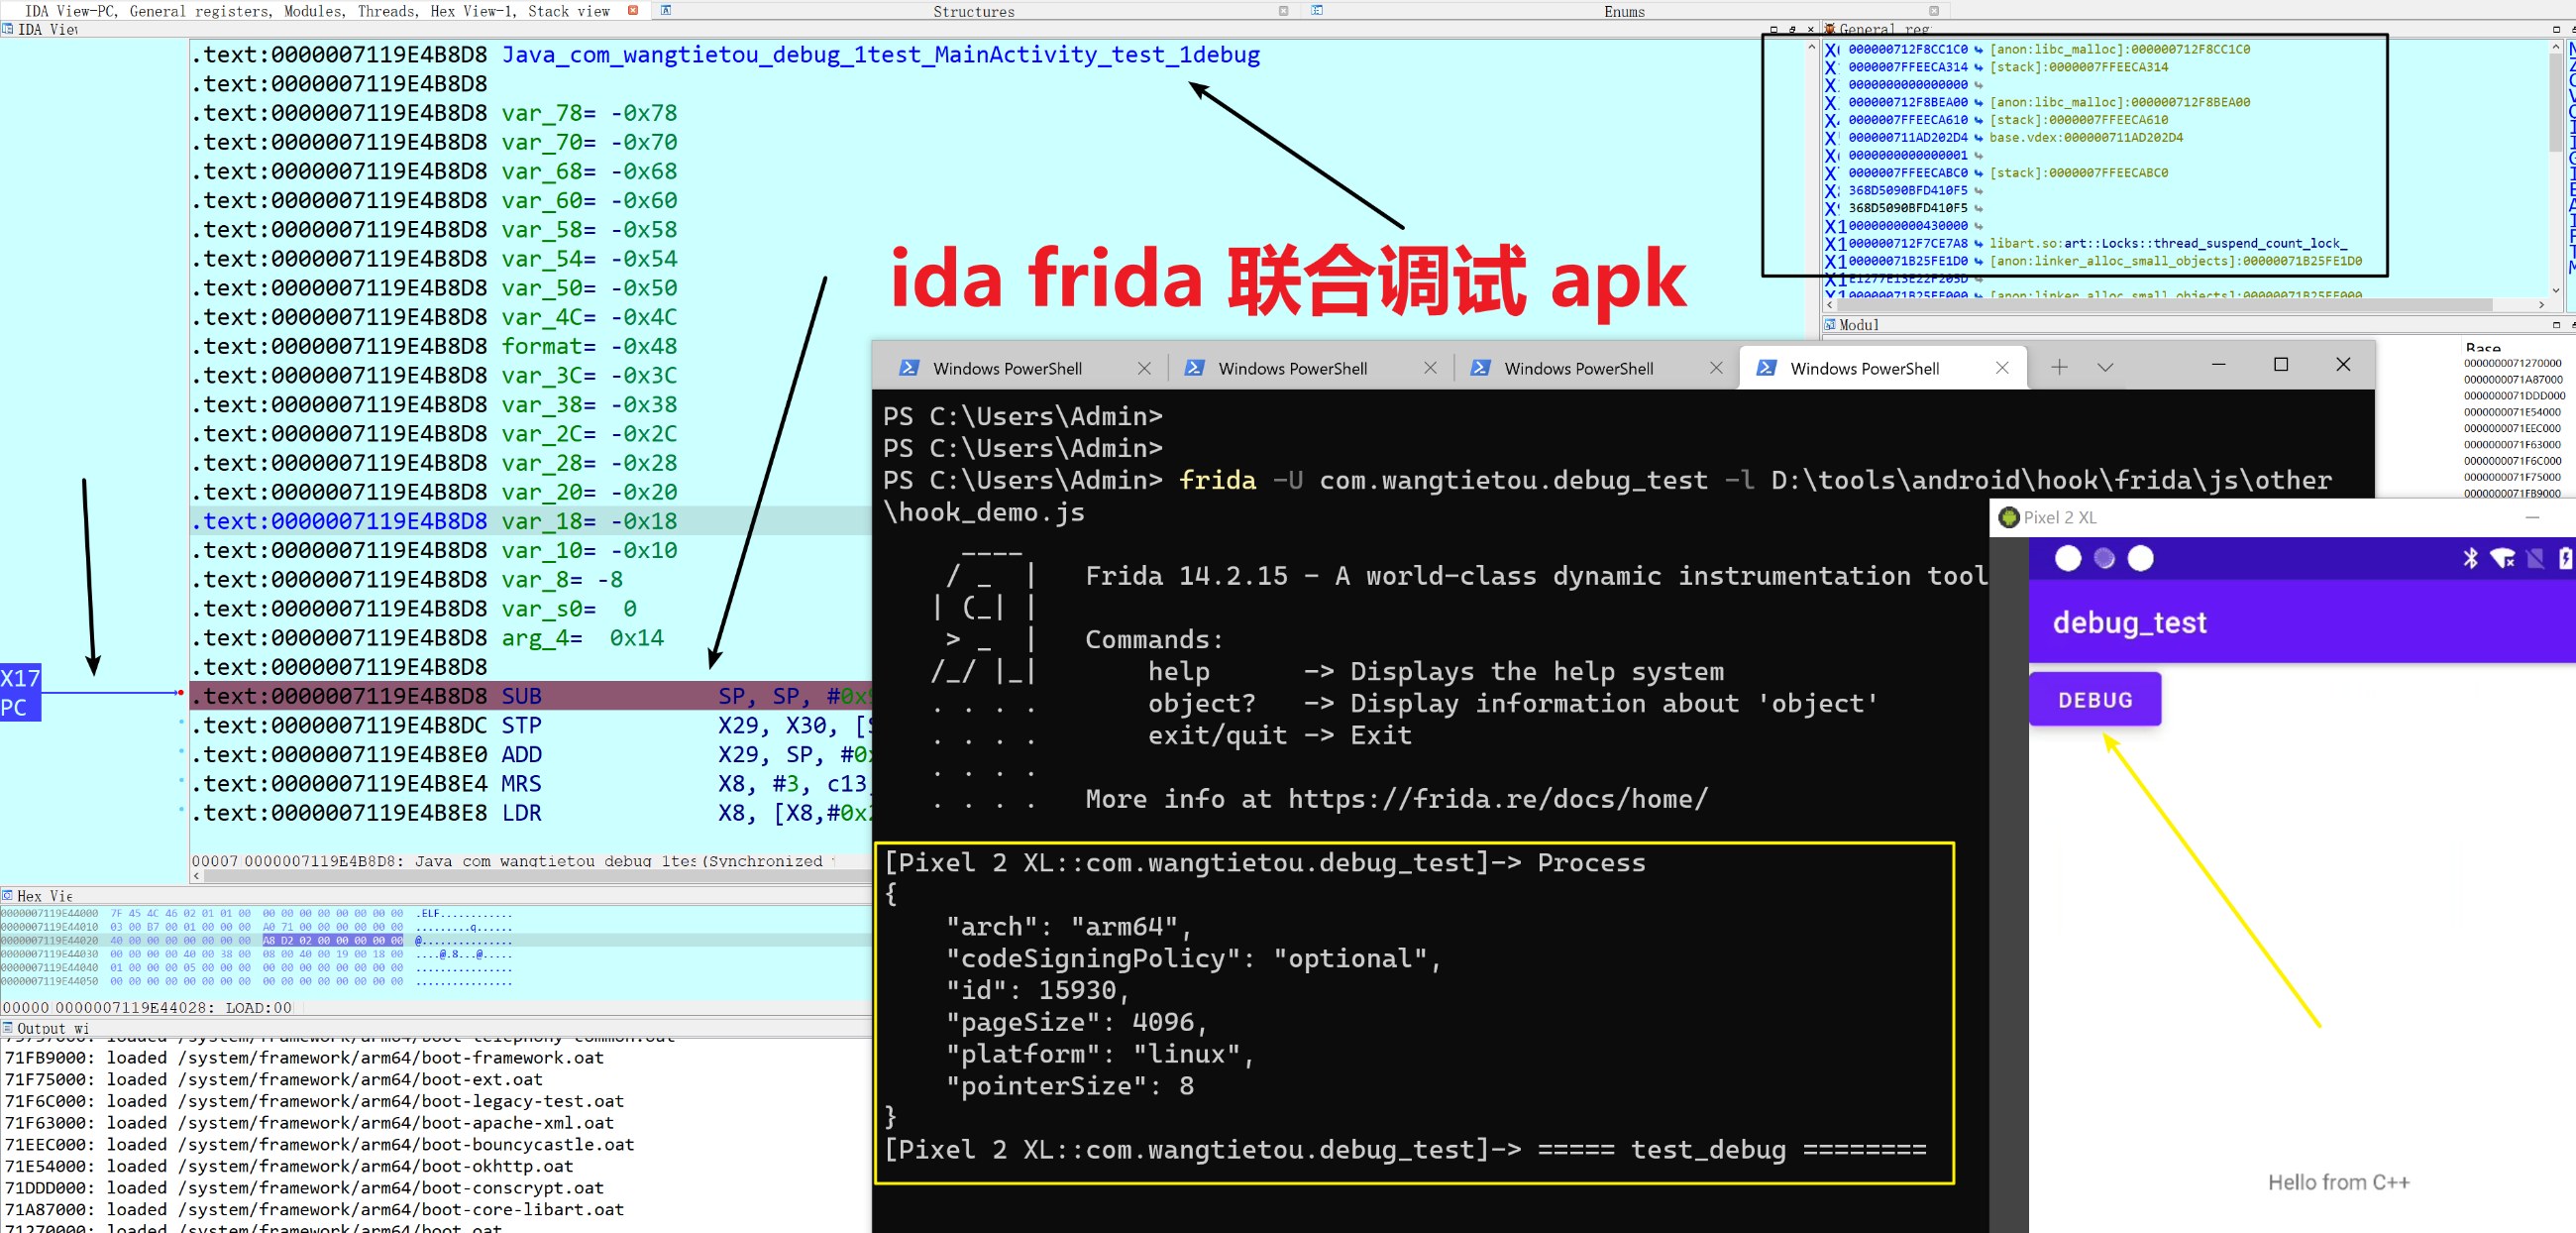Expand the Java_com_wangtietou_debug function label
The width and height of the screenshot is (2576, 1233).
[882, 55]
